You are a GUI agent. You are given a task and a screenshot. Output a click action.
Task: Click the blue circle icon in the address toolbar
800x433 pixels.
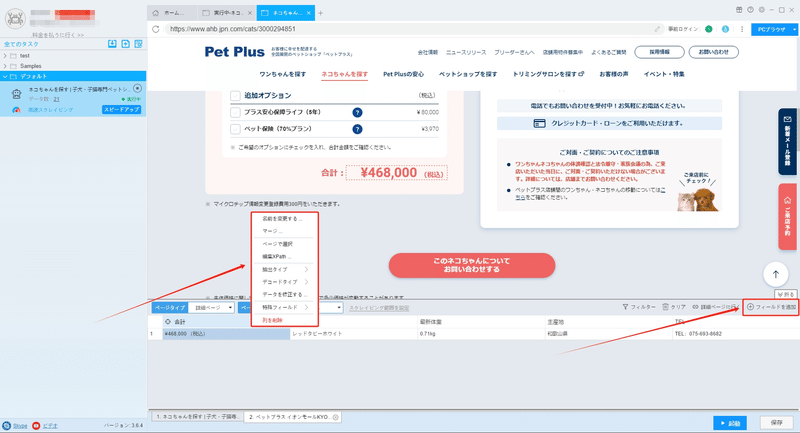[725, 29]
